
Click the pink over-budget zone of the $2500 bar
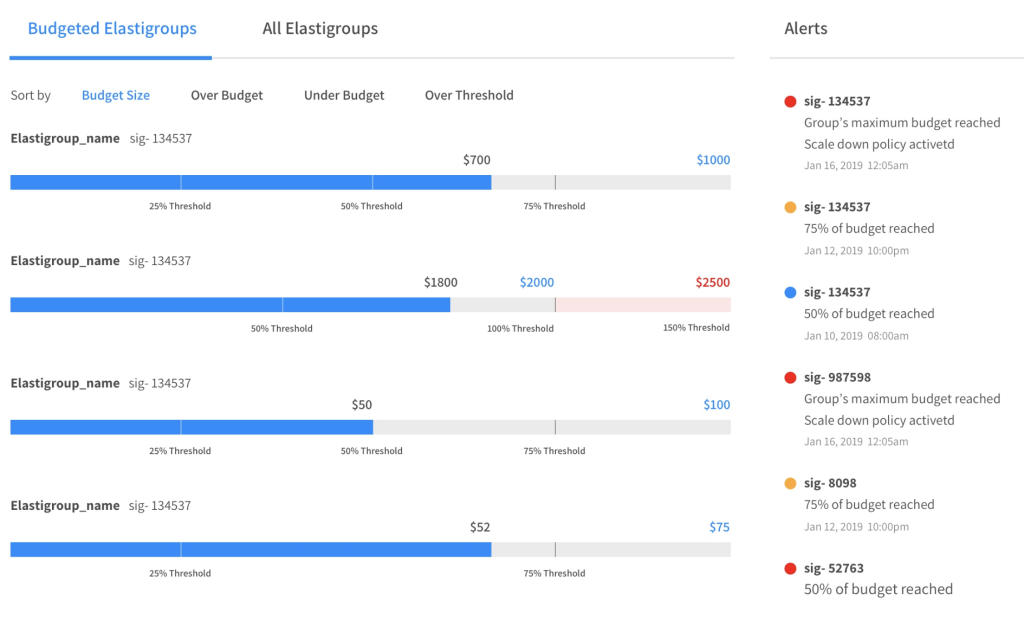pyautogui.click(x=642, y=305)
